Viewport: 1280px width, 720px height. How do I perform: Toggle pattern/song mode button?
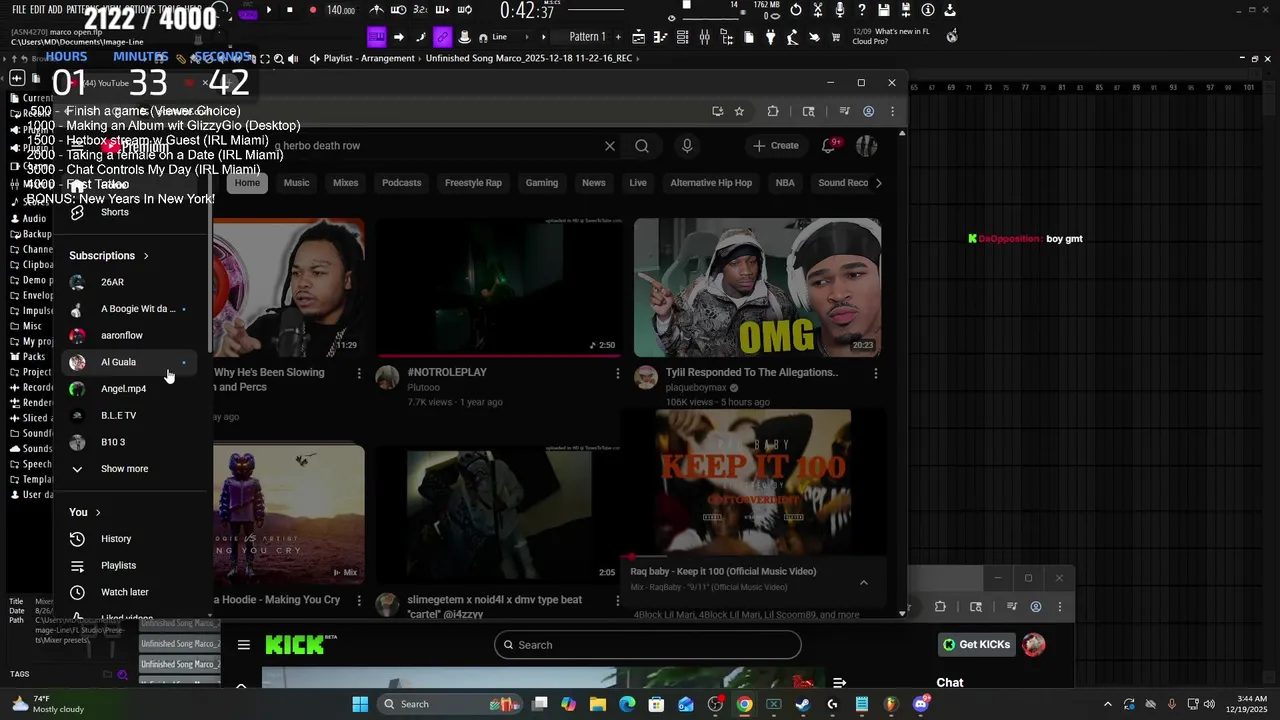tap(247, 10)
